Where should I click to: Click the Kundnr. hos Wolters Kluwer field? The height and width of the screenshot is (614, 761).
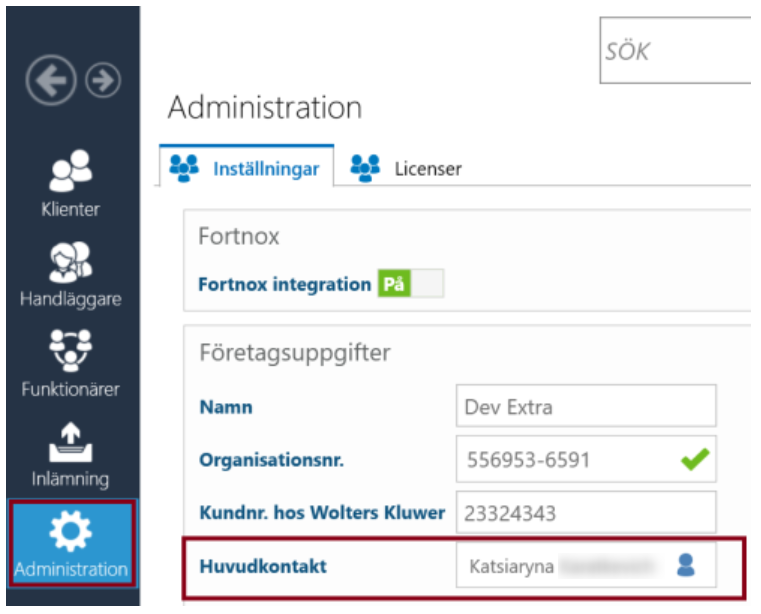(x=586, y=512)
